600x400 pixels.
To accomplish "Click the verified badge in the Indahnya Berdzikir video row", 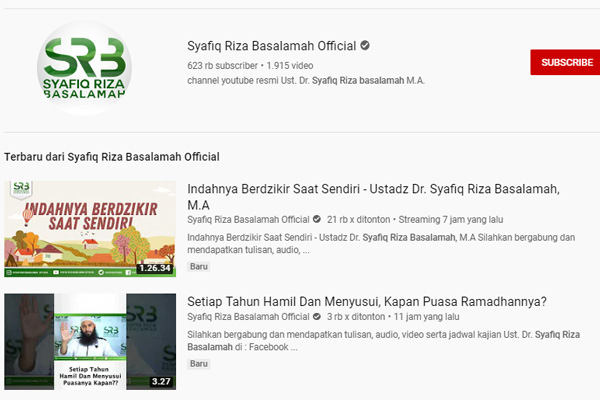I will point(317,219).
